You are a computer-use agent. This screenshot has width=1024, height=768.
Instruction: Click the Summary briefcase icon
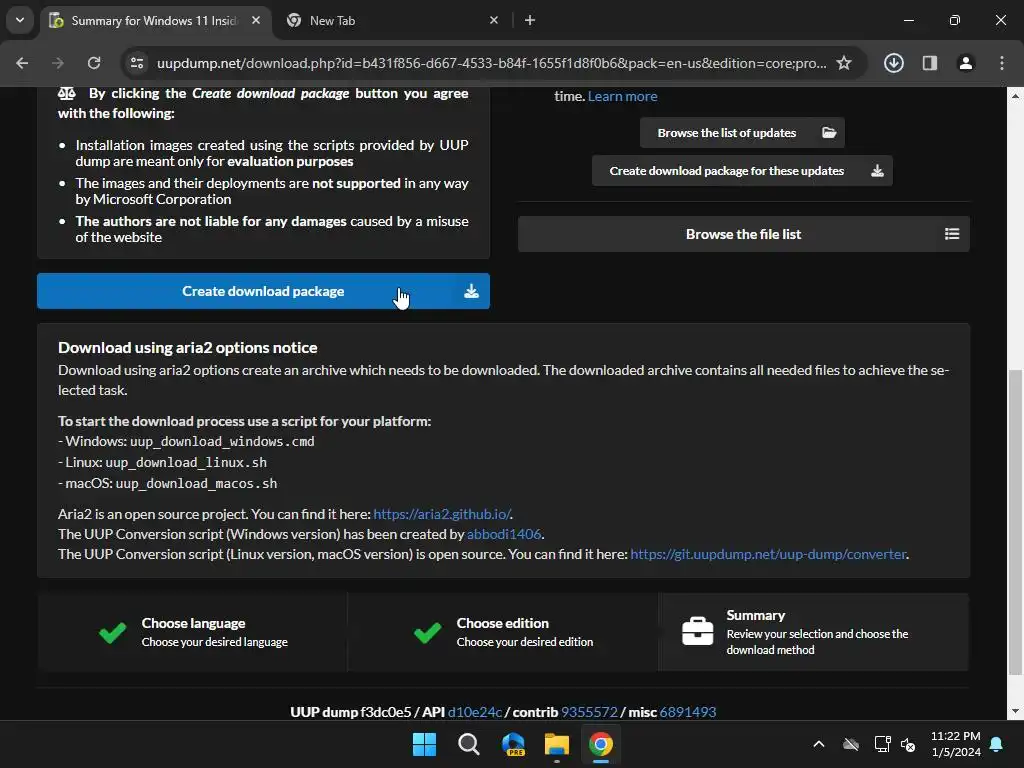tap(697, 632)
